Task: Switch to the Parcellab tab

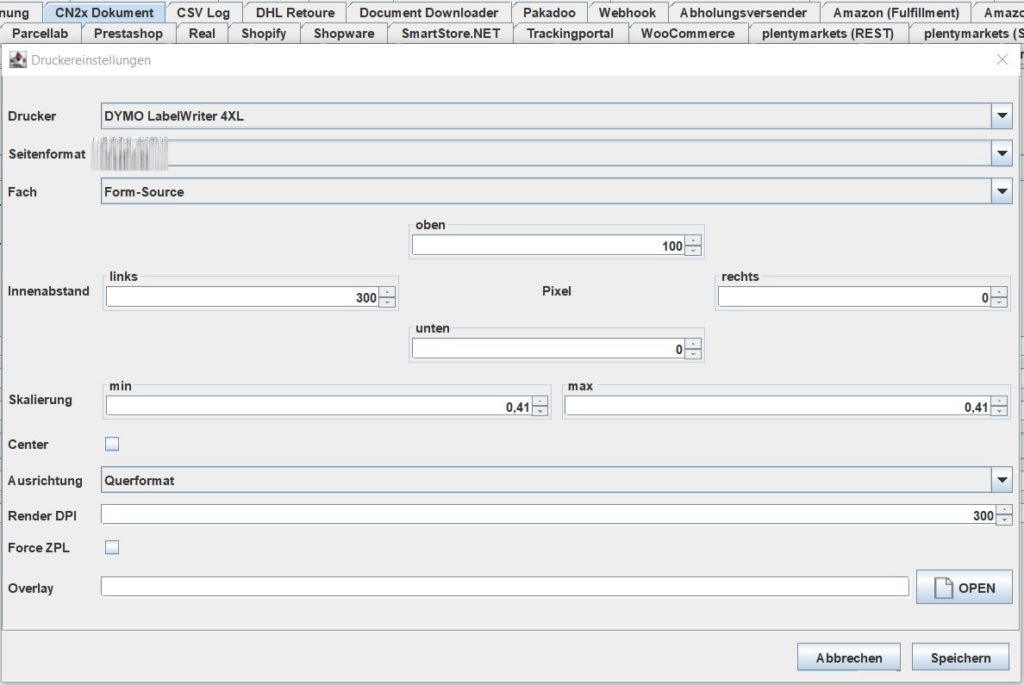Action: (40, 33)
